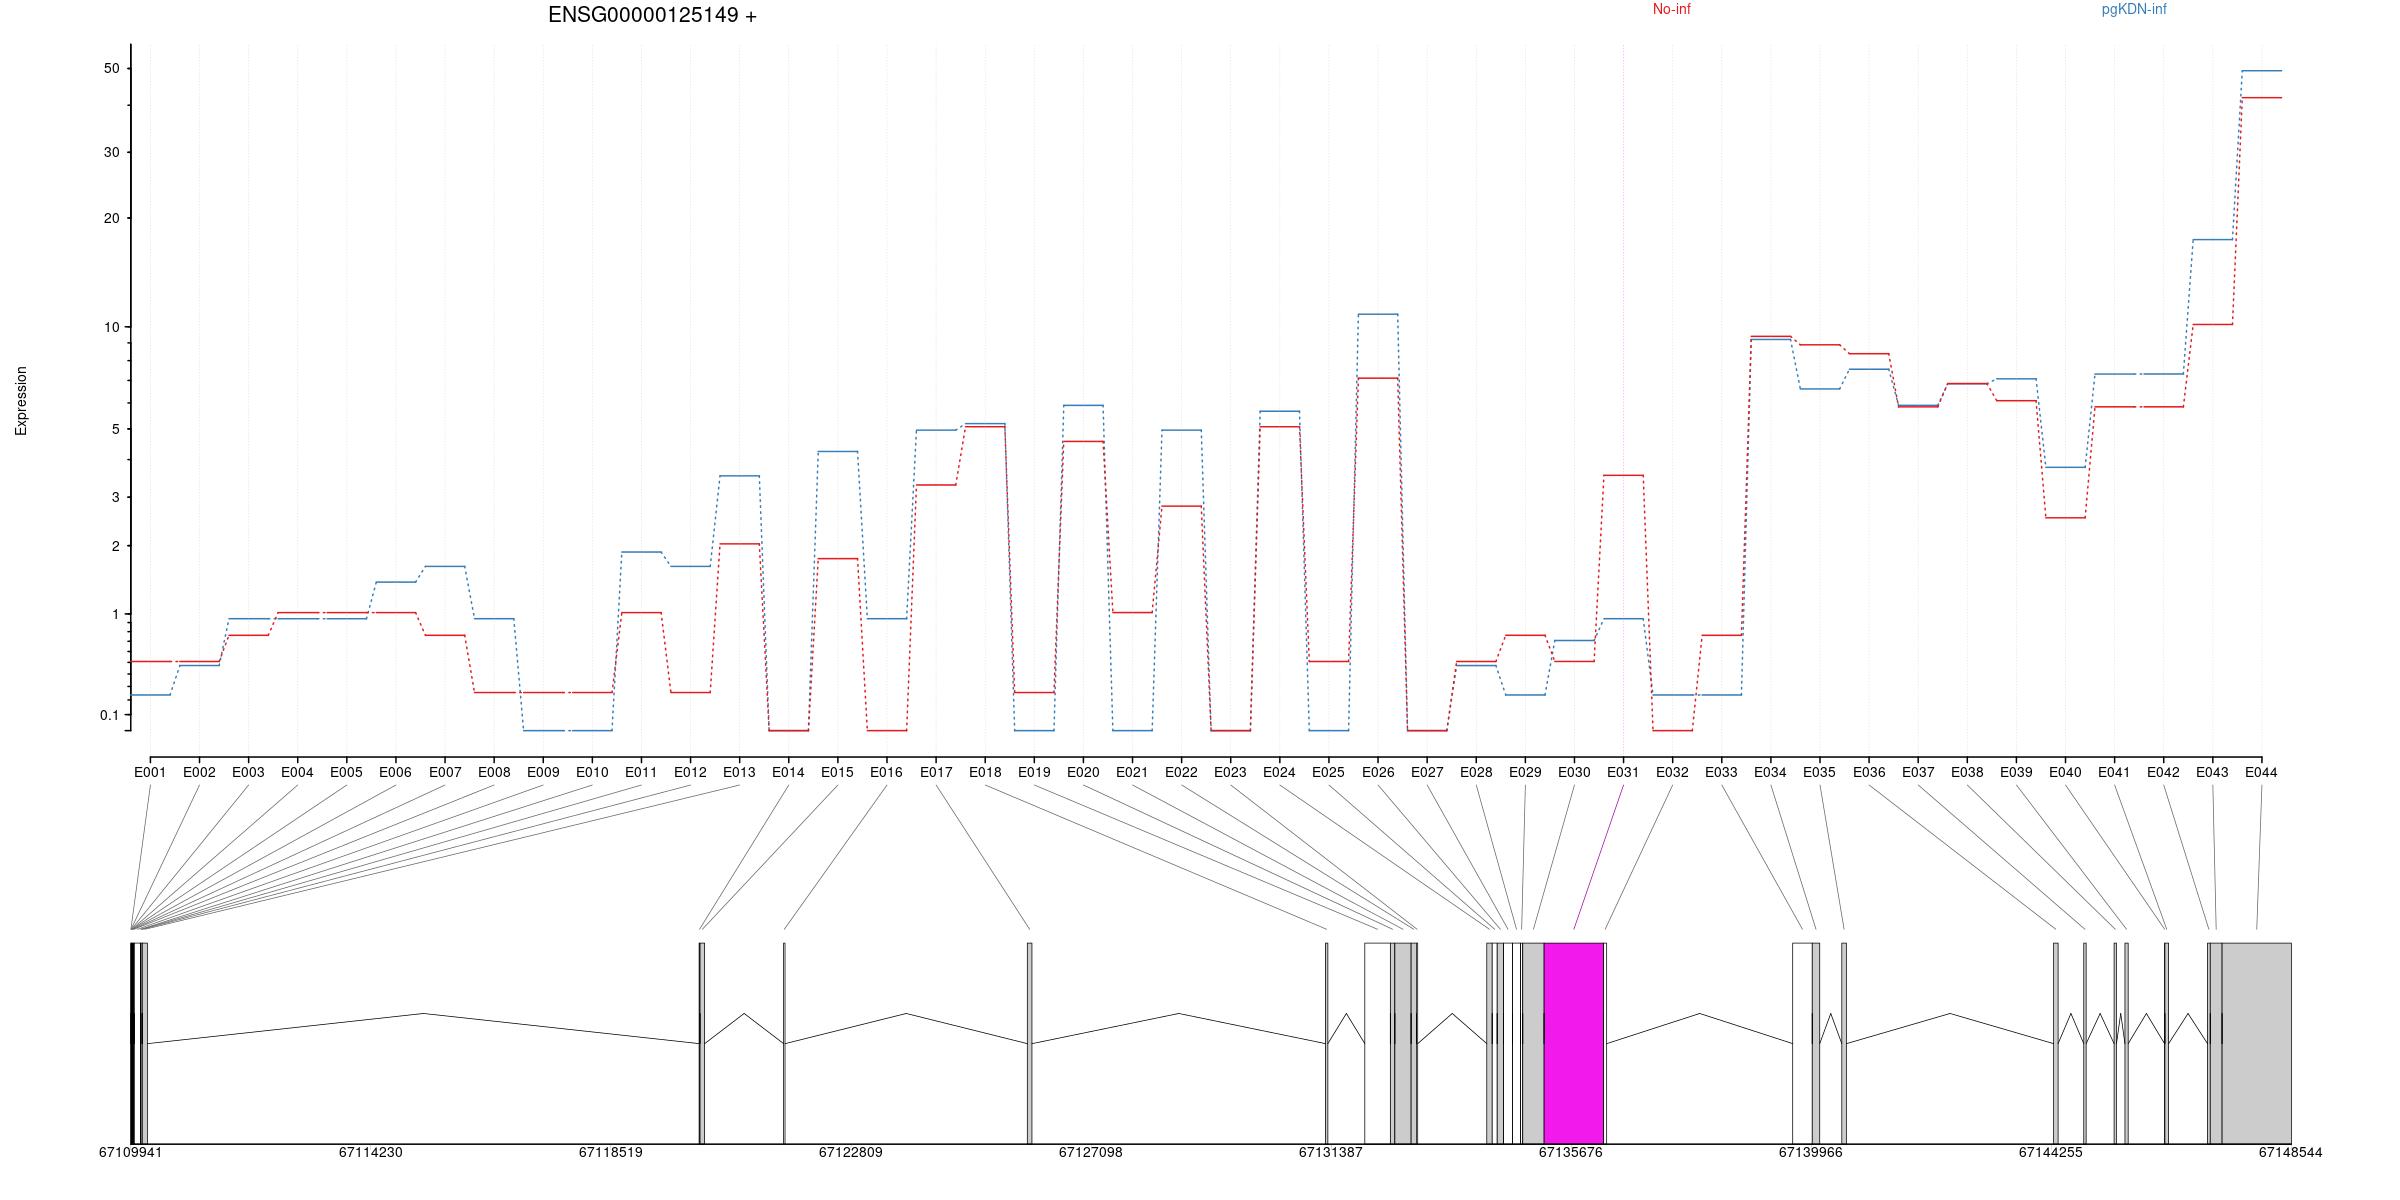Click the E044 exon label
The width and height of the screenshot is (2400, 1200).
click(x=2261, y=772)
